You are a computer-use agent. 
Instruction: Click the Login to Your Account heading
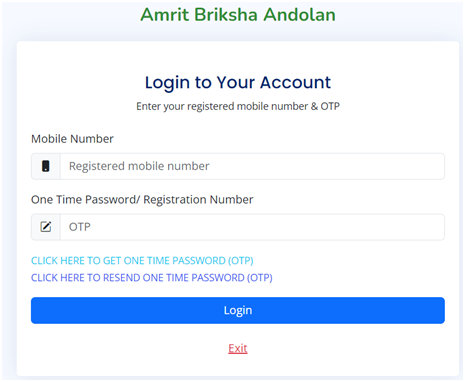[x=238, y=82]
